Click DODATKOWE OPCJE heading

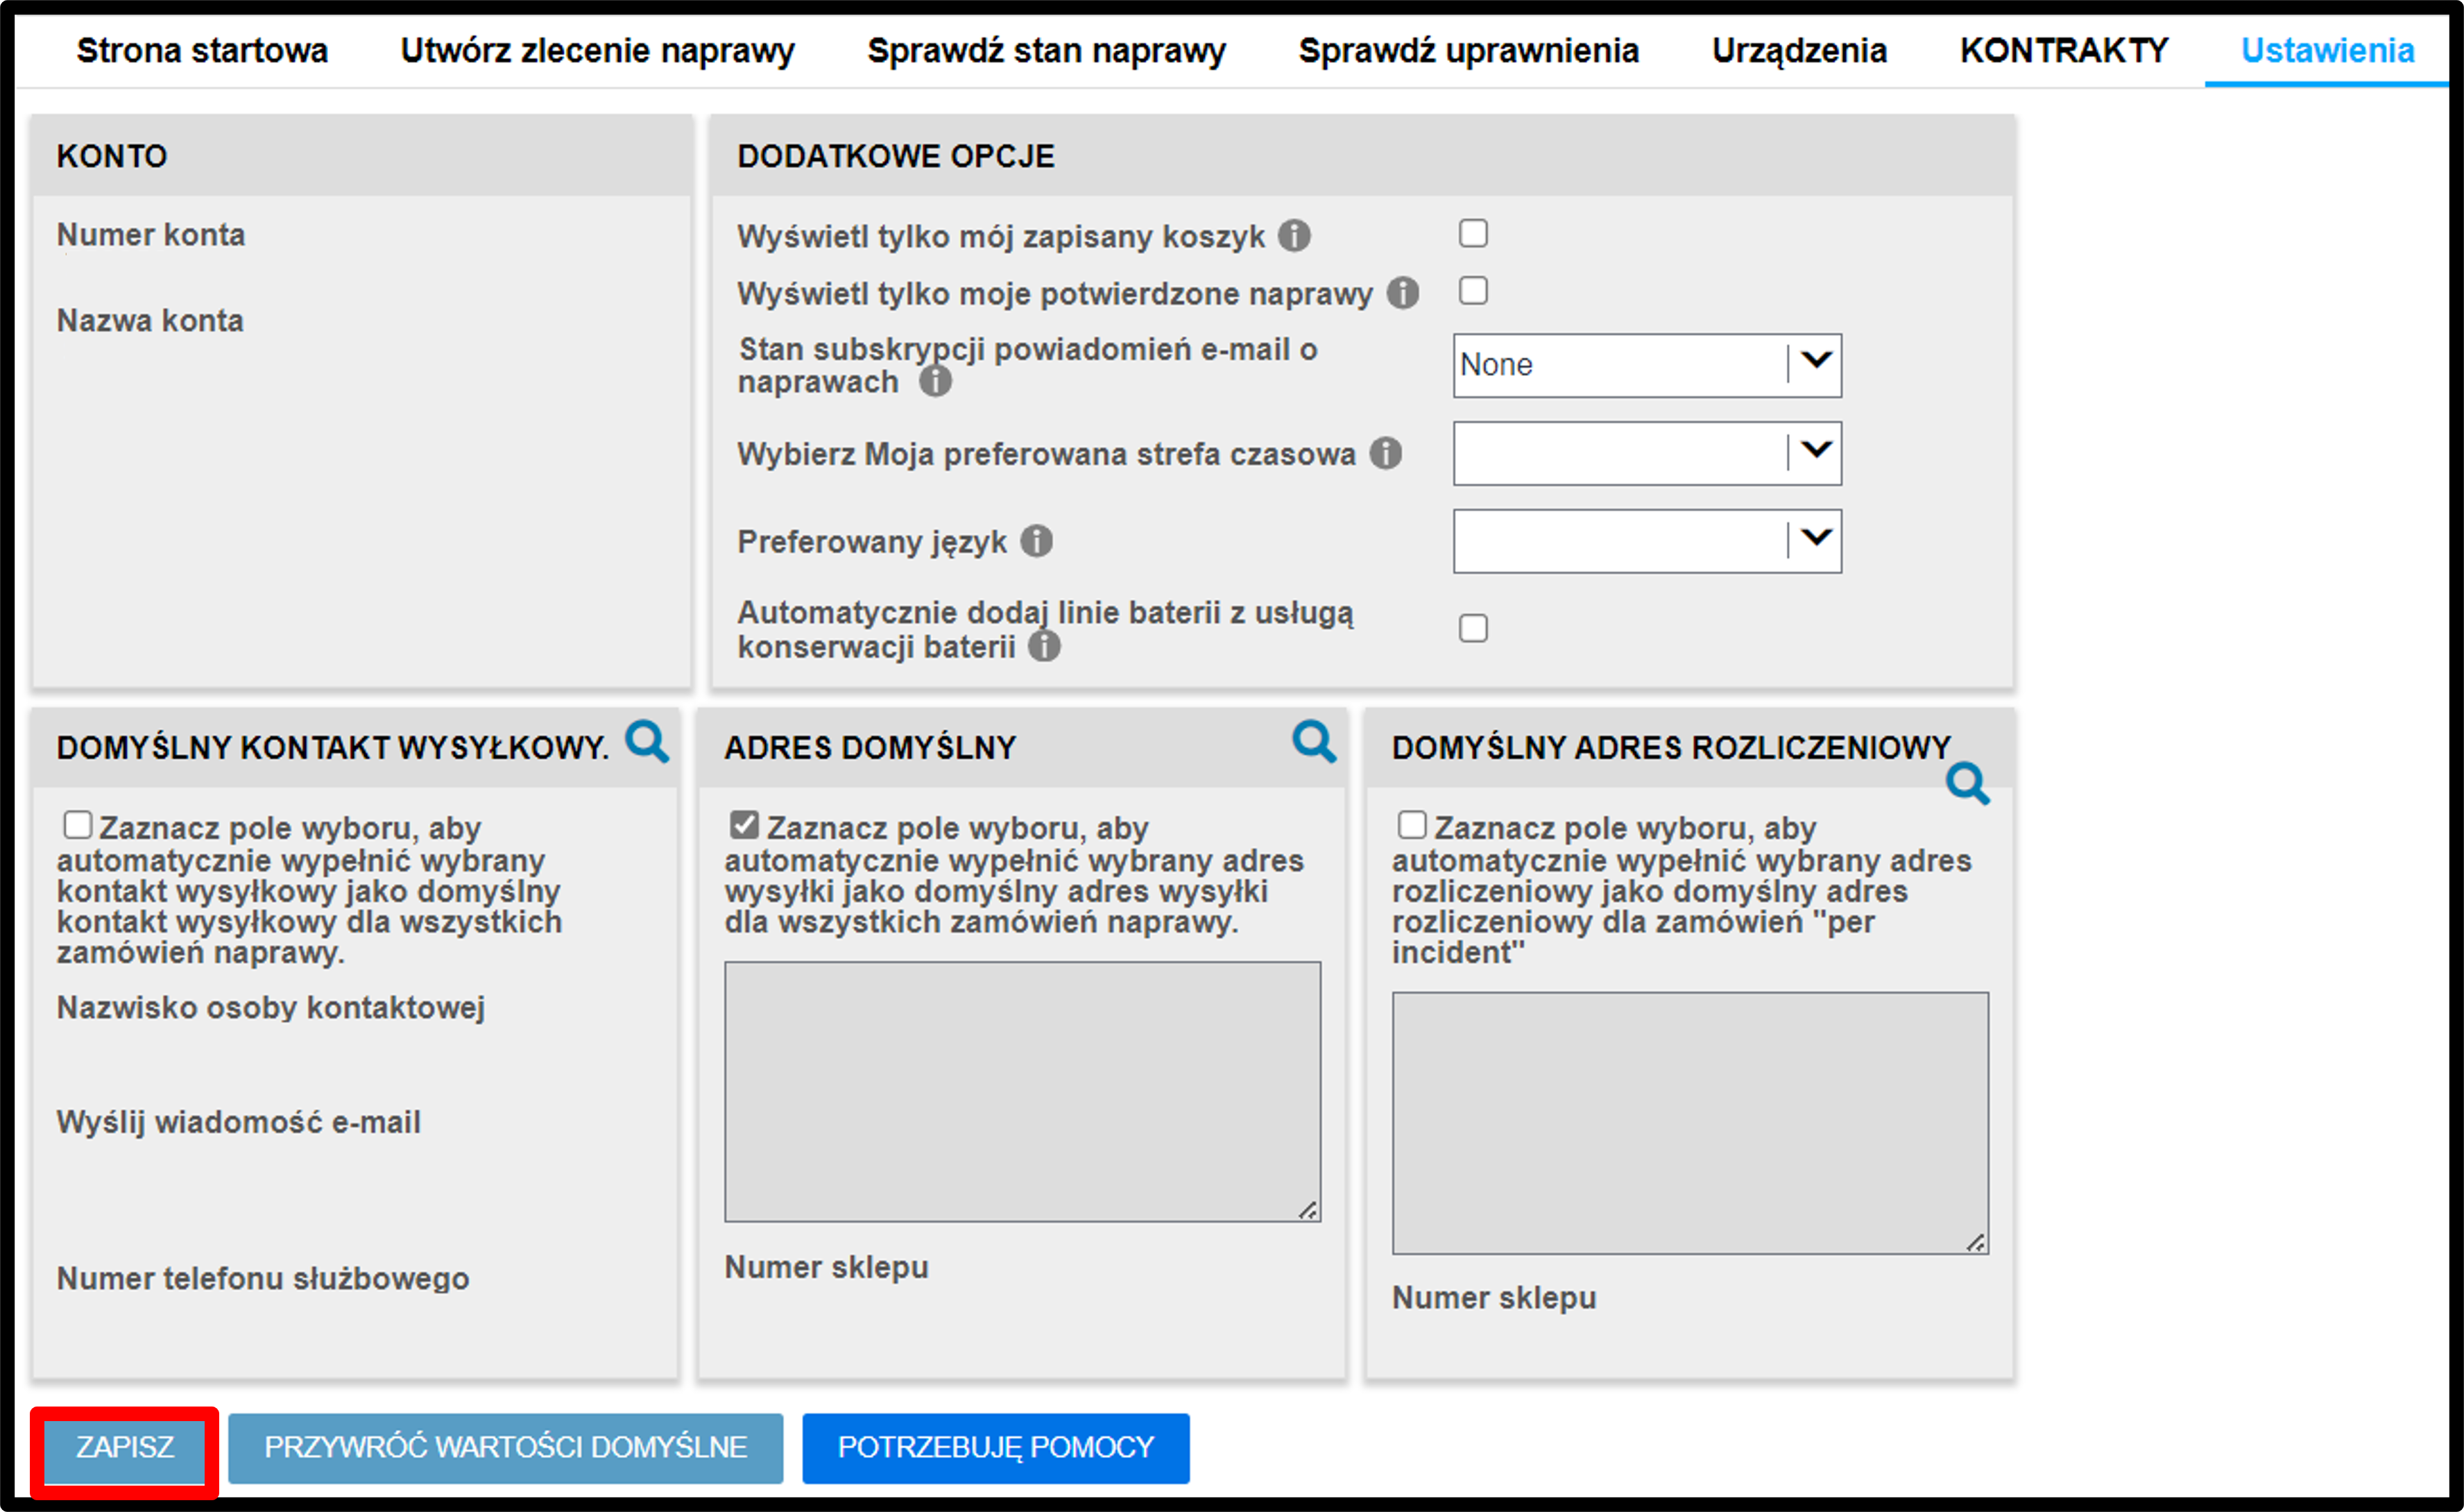pos(896,156)
